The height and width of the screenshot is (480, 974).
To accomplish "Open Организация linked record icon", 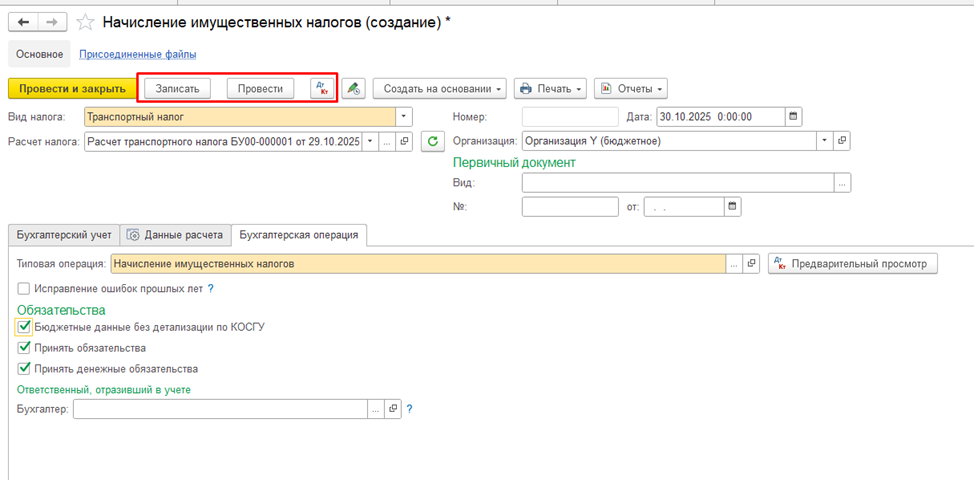I will (842, 141).
